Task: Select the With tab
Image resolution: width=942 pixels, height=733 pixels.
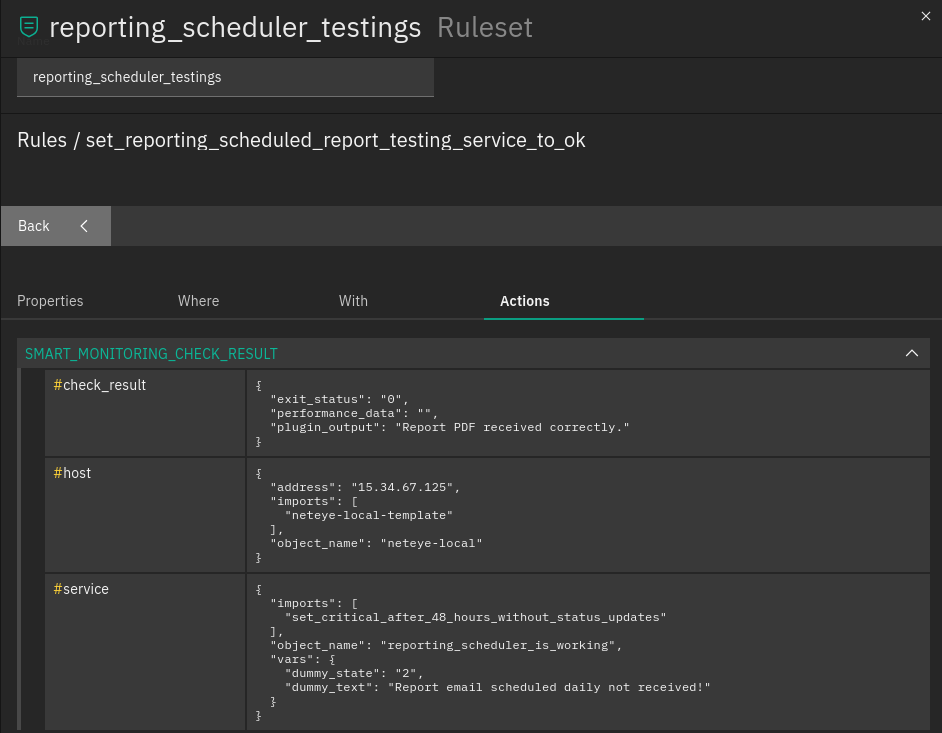Action: click(x=353, y=301)
